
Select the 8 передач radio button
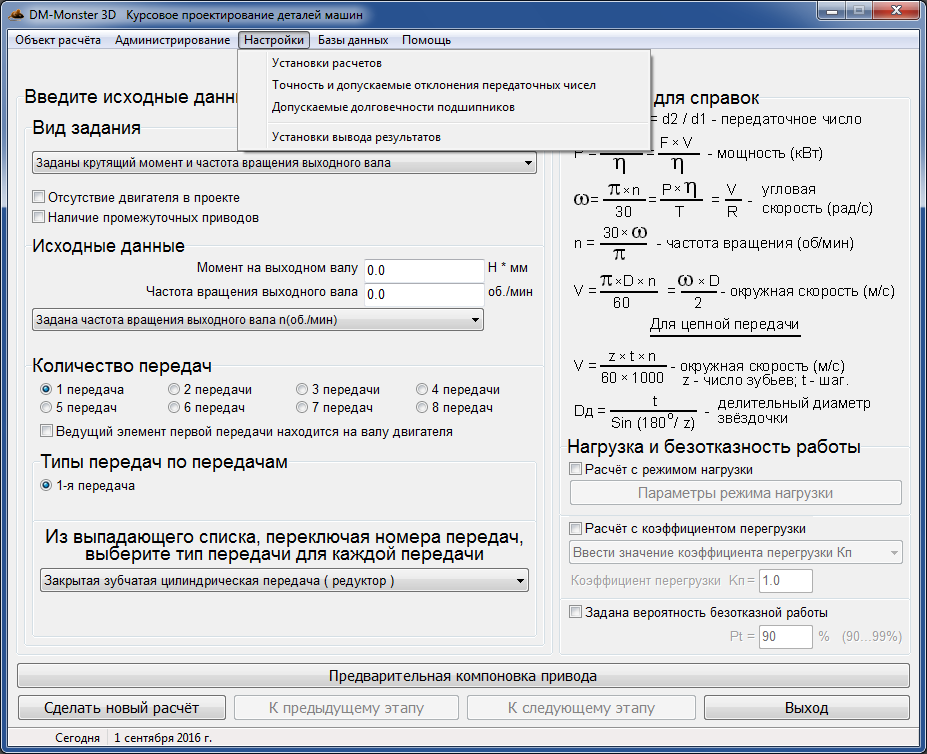422,407
